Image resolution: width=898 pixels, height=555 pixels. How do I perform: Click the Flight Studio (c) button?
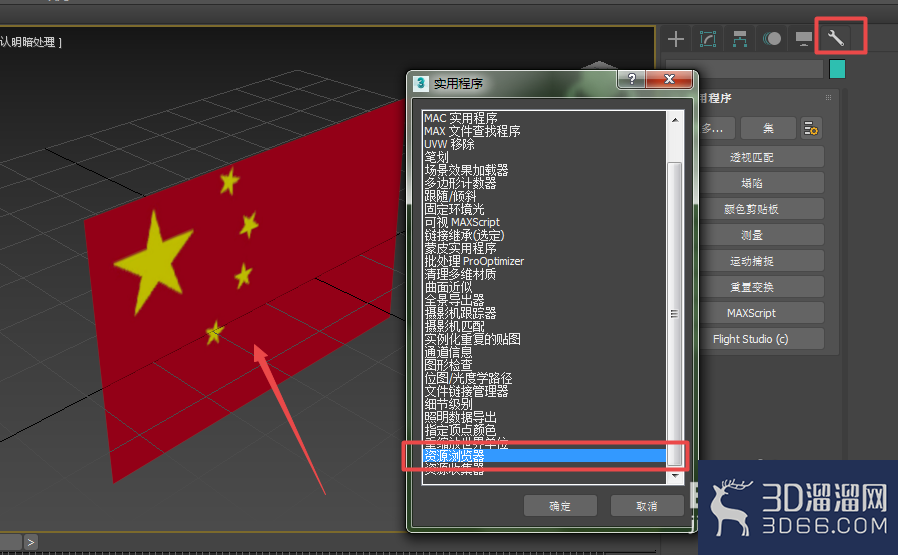click(752, 339)
